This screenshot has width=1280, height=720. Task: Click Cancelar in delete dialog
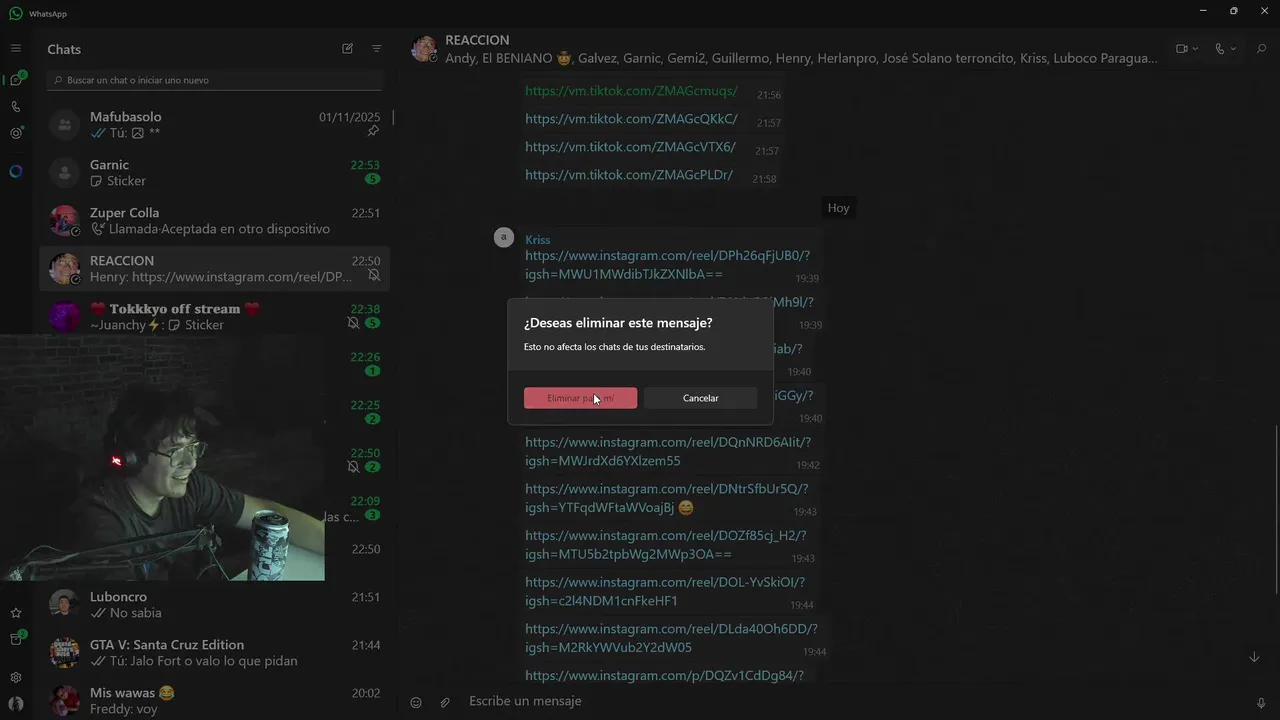click(x=700, y=398)
